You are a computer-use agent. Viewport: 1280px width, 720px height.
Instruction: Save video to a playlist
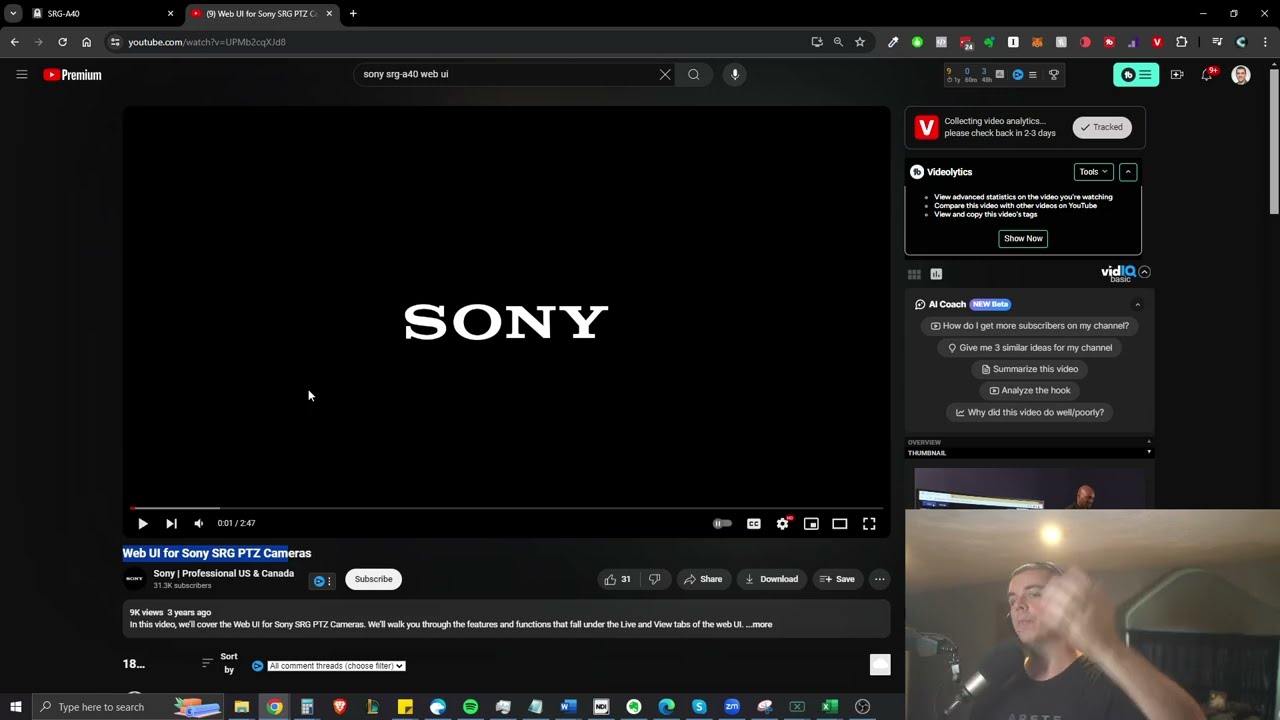(x=837, y=579)
